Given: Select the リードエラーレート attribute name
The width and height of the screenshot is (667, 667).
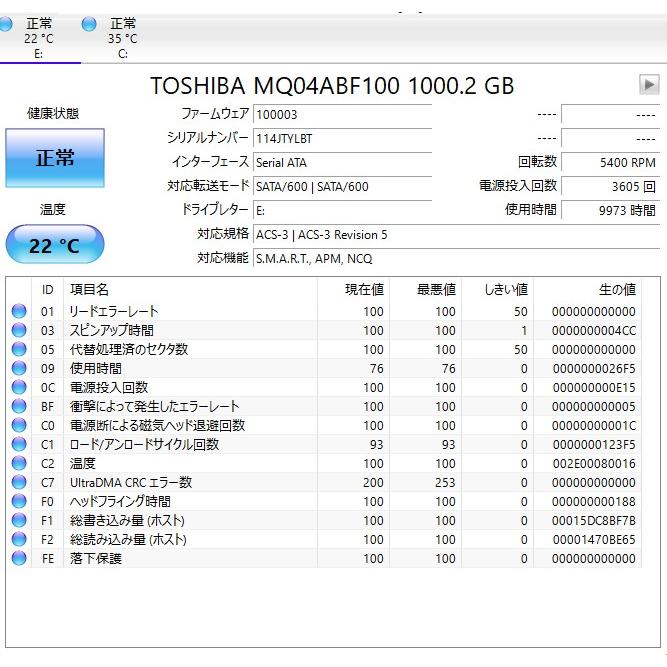Looking at the screenshot, I should [x=114, y=311].
